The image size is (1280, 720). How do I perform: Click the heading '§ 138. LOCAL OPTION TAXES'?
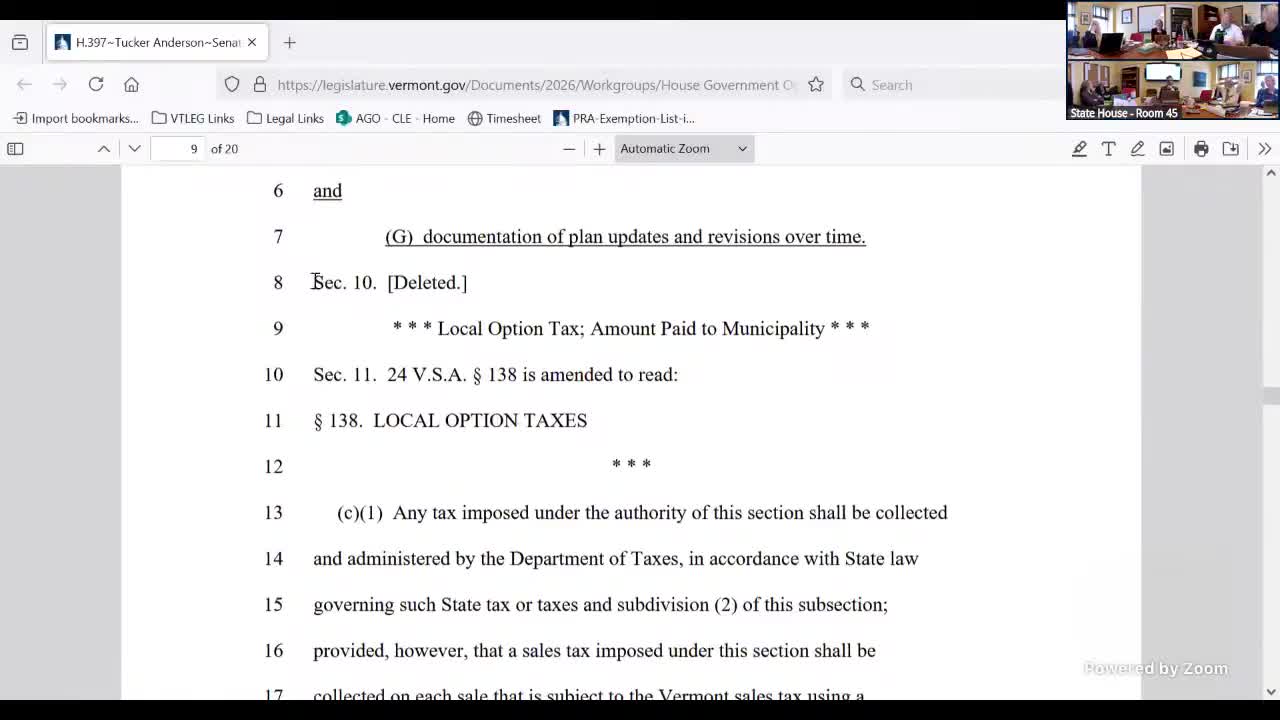point(450,421)
